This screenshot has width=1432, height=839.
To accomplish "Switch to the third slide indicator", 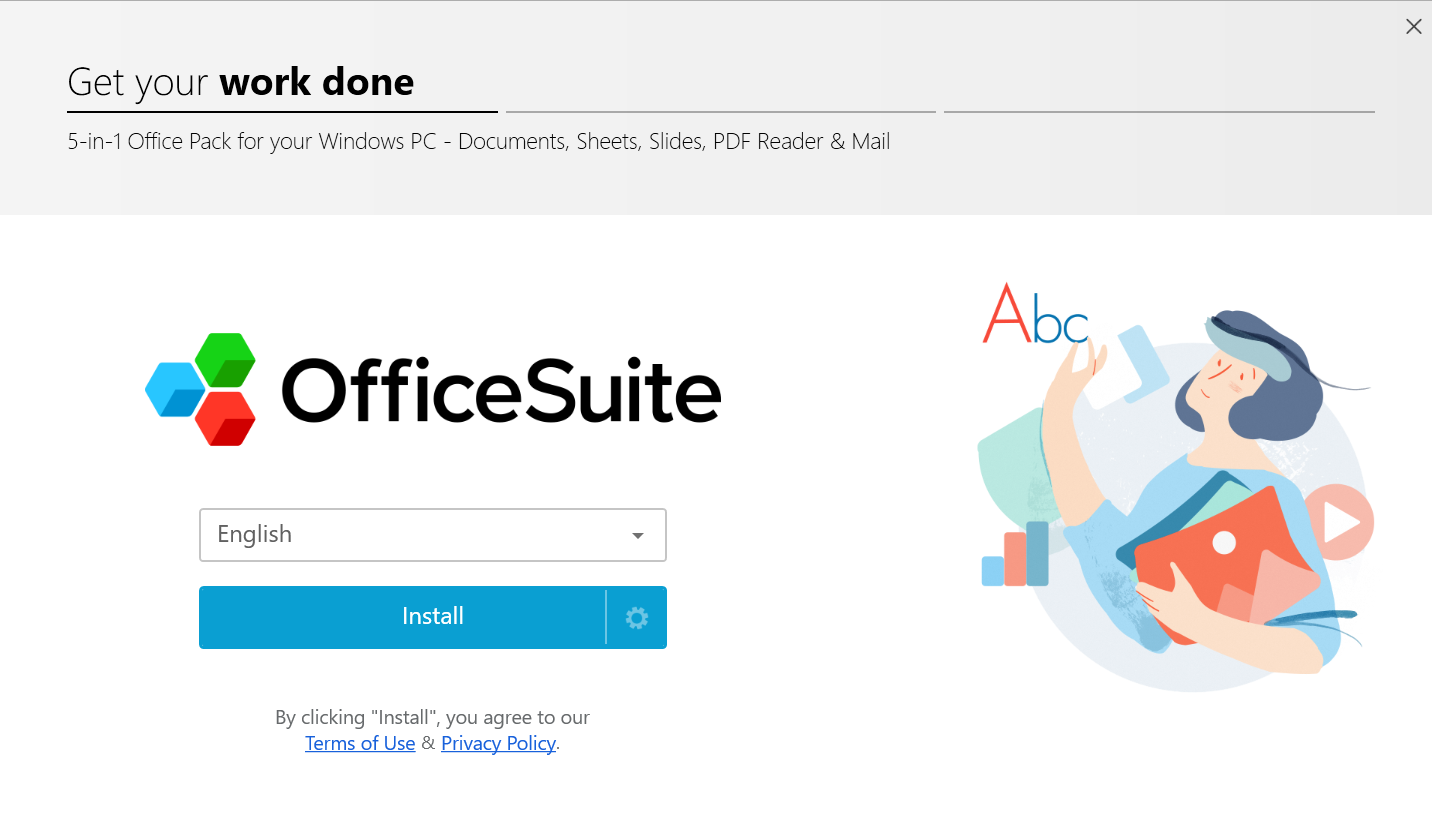I will (x=1159, y=112).
